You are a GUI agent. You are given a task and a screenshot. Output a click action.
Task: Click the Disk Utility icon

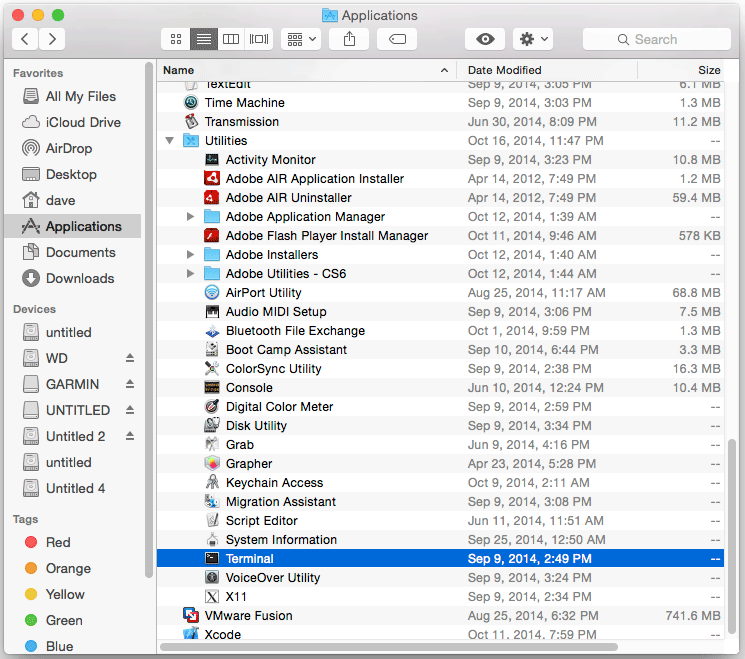(x=212, y=426)
